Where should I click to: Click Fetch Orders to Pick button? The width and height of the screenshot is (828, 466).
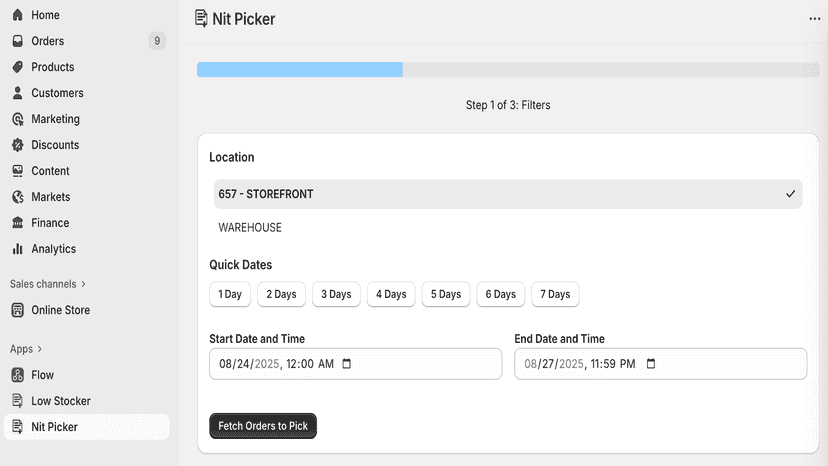263,426
